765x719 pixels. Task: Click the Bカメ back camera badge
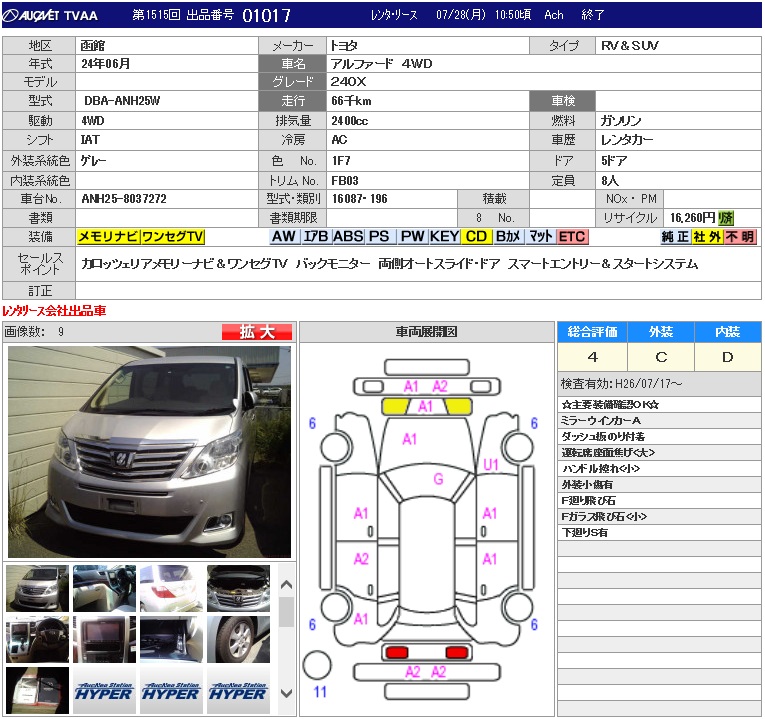[x=508, y=237]
